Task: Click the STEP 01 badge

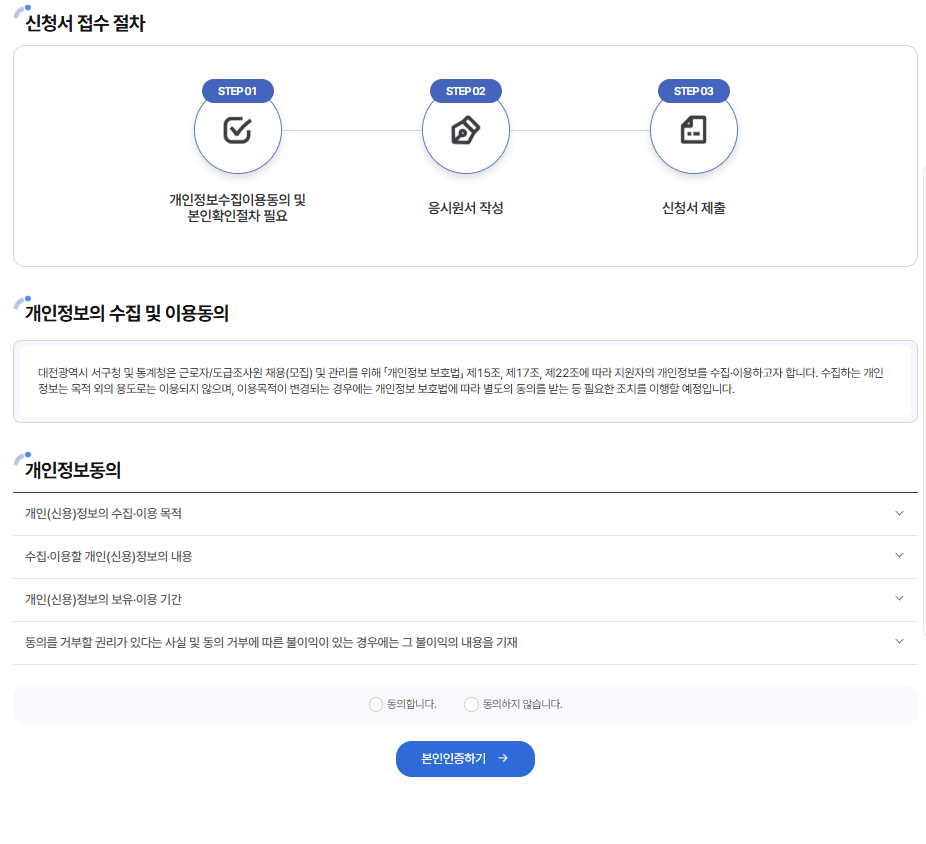Action: [237, 91]
